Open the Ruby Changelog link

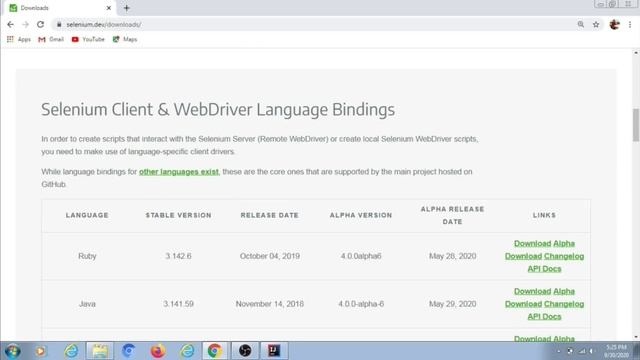(x=564, y=256)
